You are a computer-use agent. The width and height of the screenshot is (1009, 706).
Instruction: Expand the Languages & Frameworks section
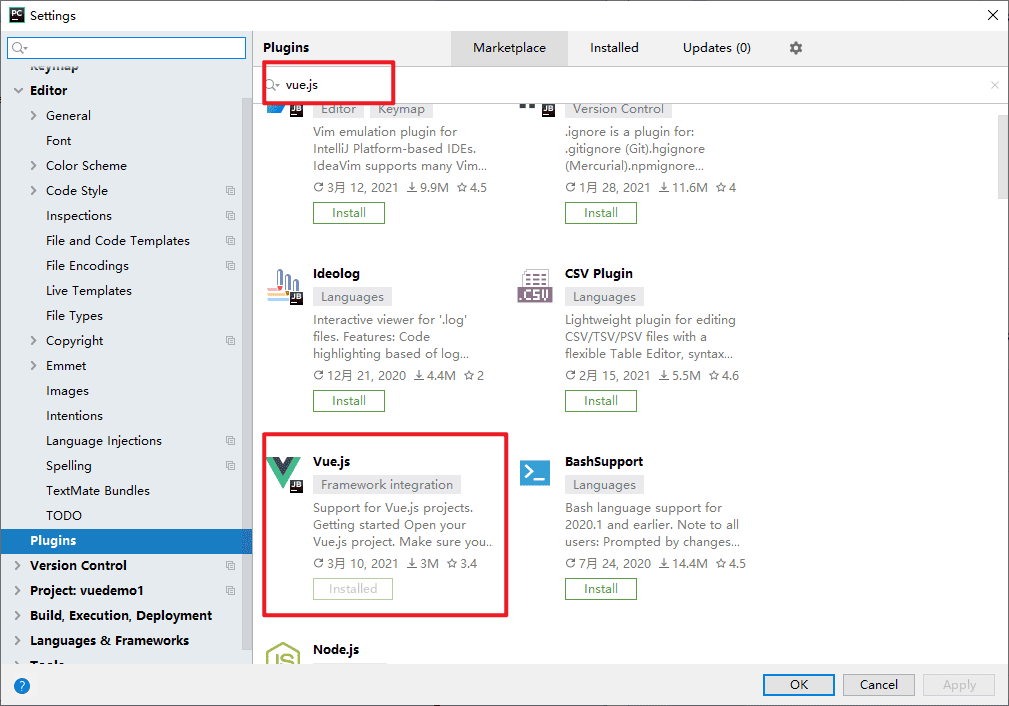(x=17, y=640)
